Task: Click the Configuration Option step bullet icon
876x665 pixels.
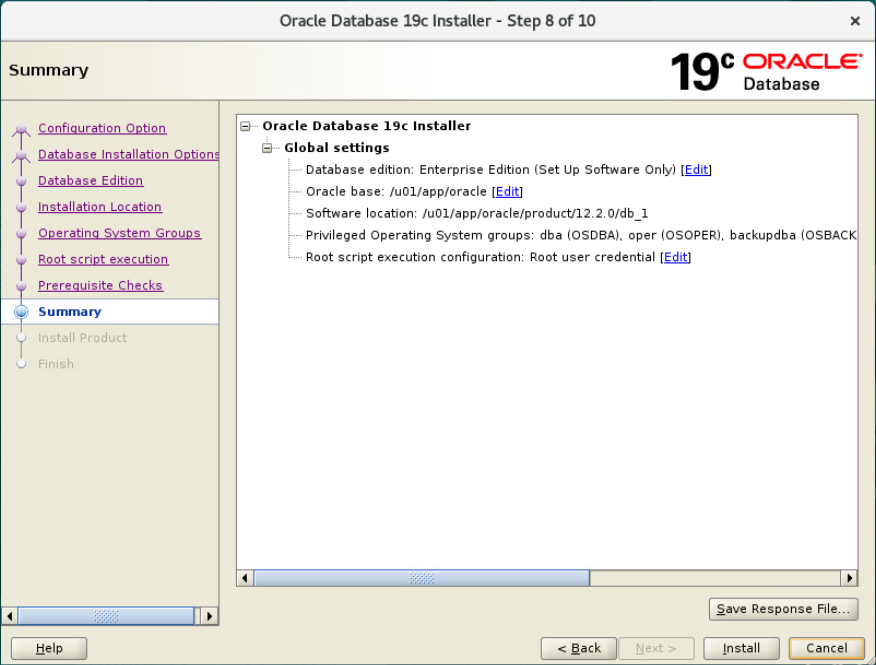Action: click(21, 129)
